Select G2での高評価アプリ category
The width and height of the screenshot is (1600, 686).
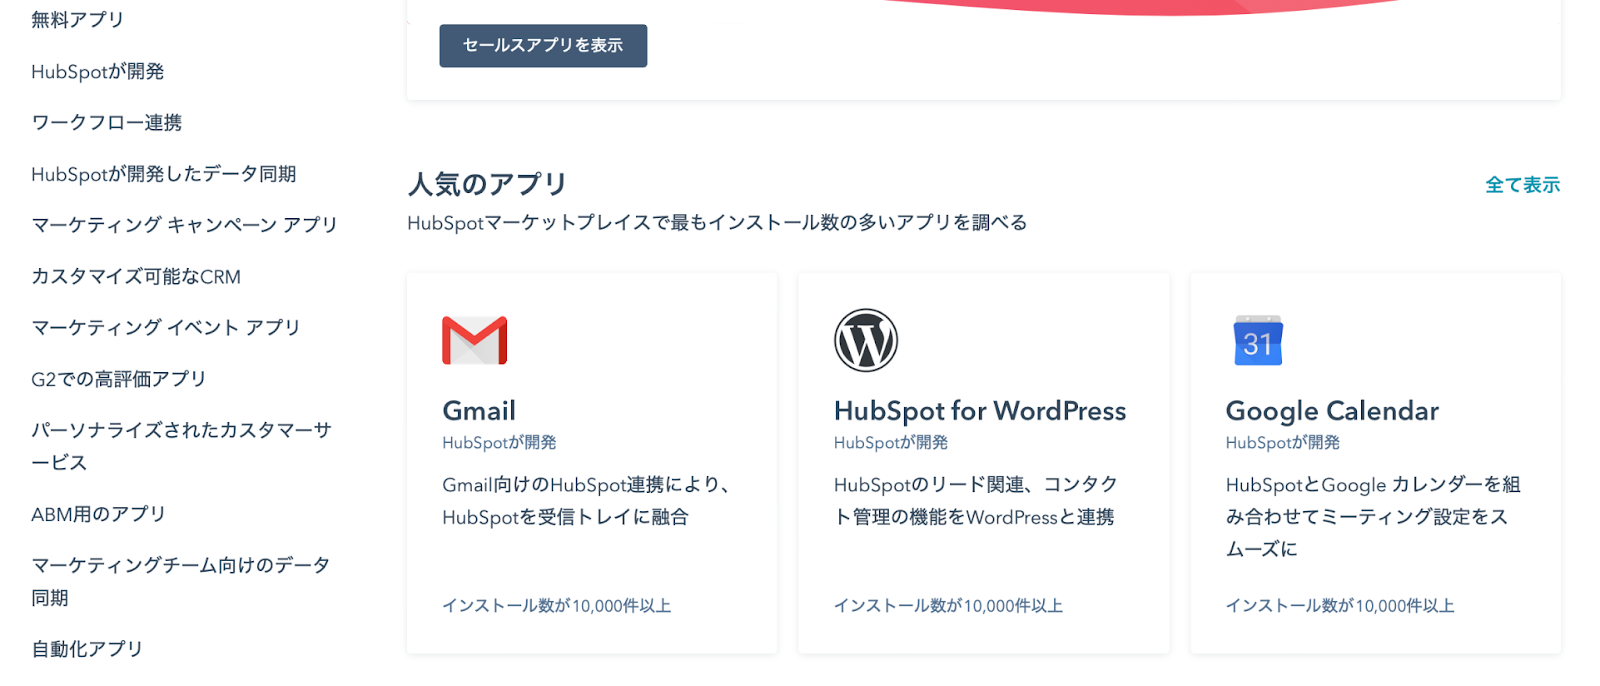click(119, 379)
